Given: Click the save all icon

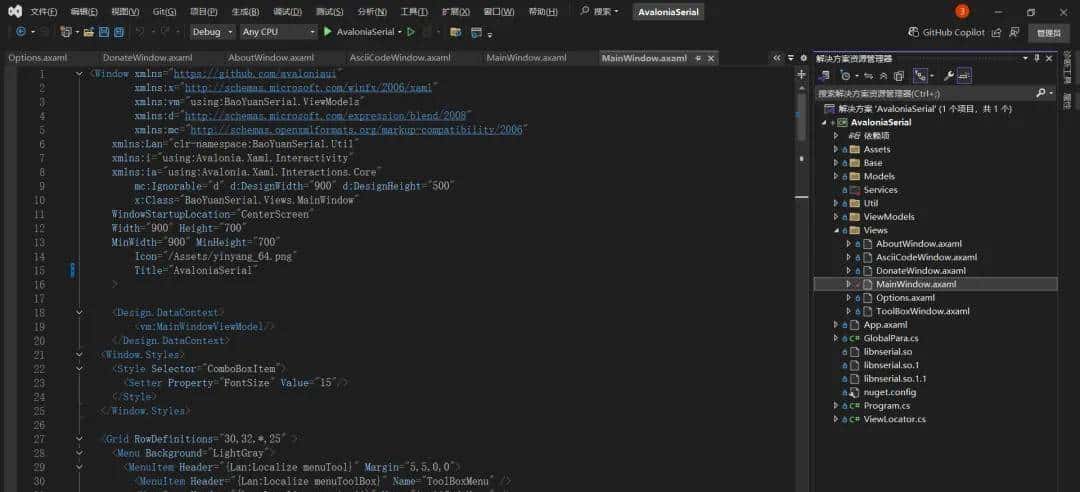Looking at the screenshot, I should coord(119,32).
